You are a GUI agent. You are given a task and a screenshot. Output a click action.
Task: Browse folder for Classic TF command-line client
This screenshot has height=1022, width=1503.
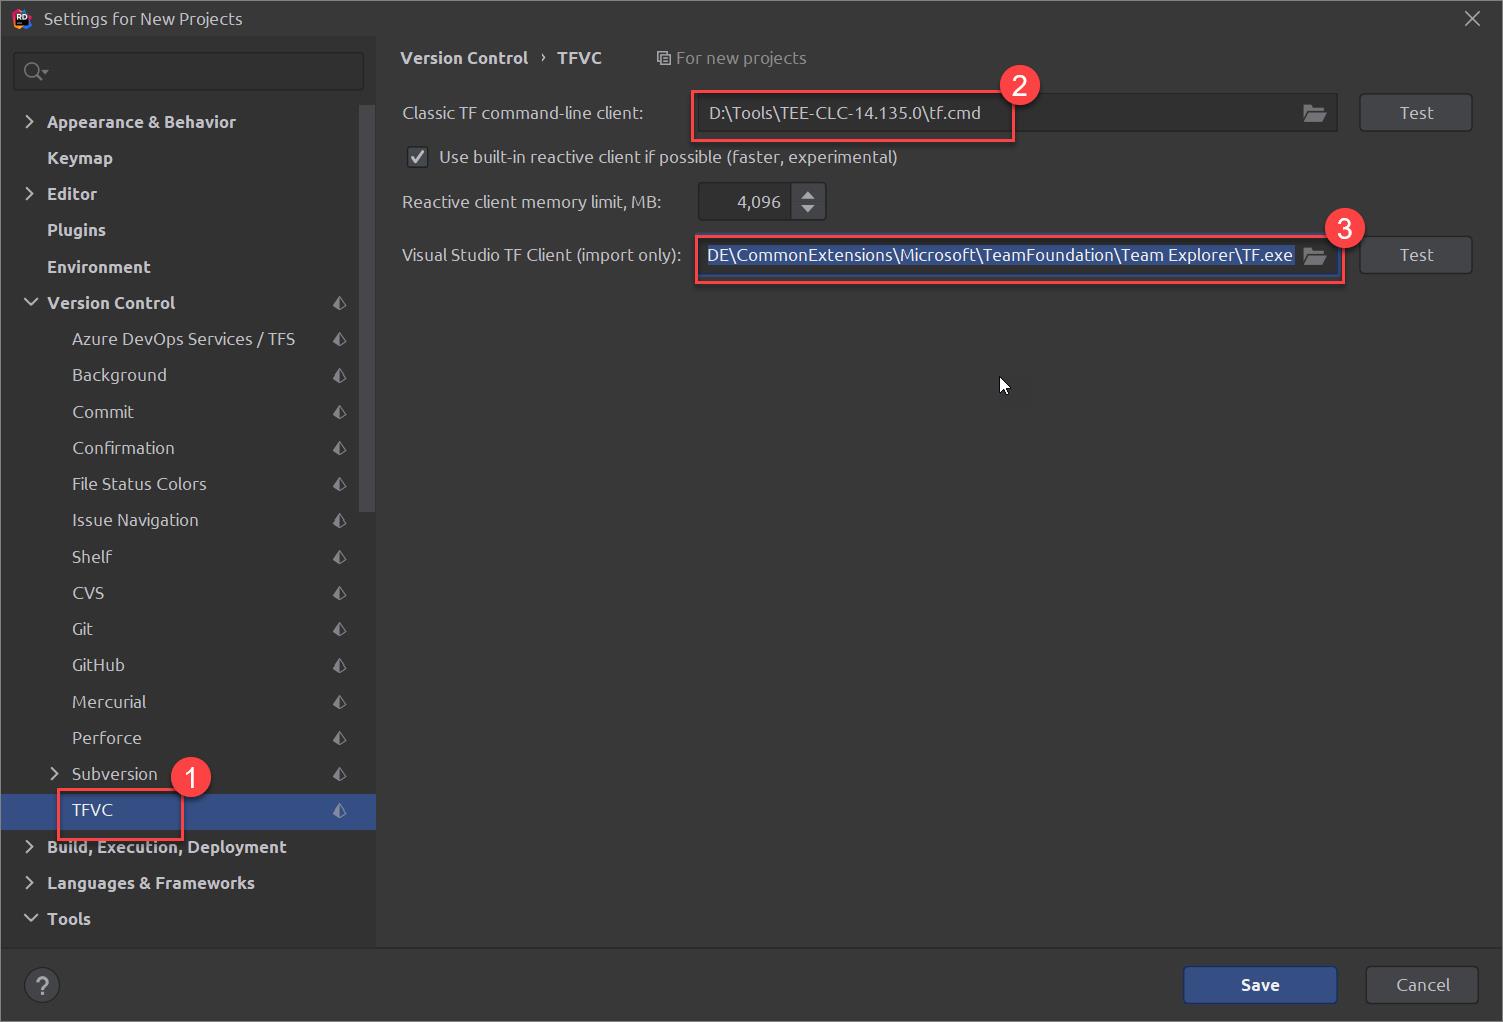coord(1314,113)
